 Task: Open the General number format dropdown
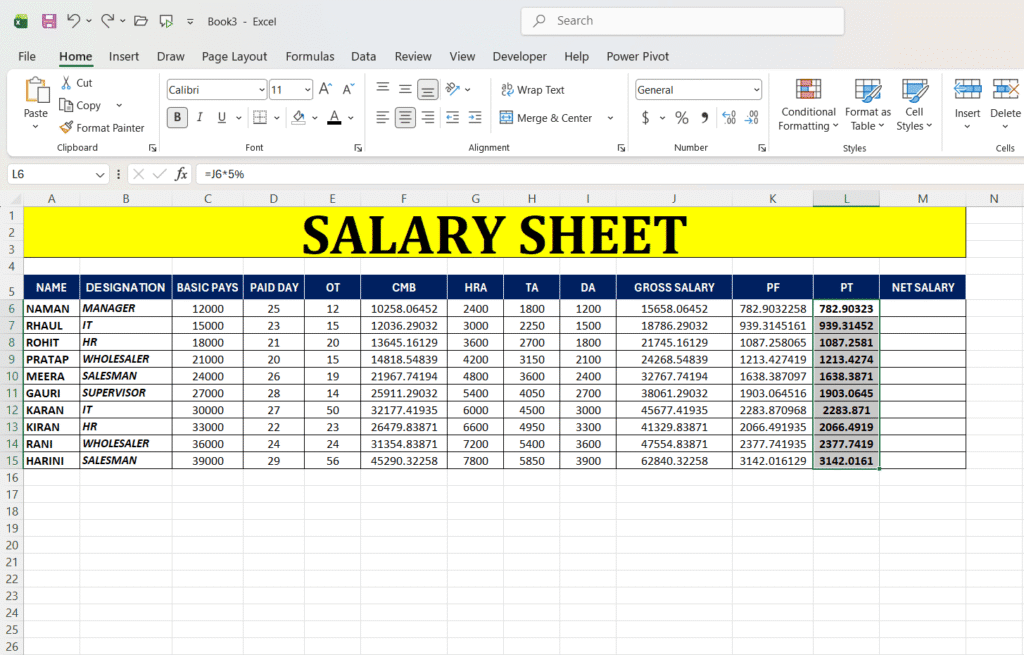tap(756, 89)
